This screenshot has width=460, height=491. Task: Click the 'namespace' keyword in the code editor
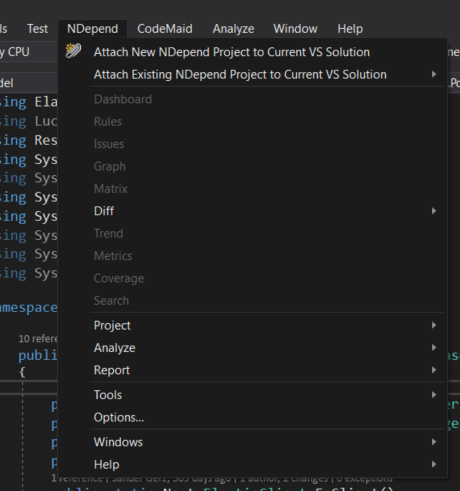(x=29, y=307)
